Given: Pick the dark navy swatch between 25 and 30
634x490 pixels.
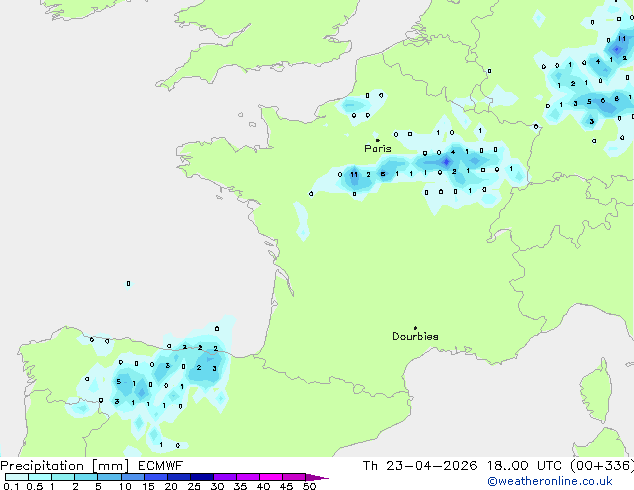Looking at the screenshot, I should (x=202, y=477).
